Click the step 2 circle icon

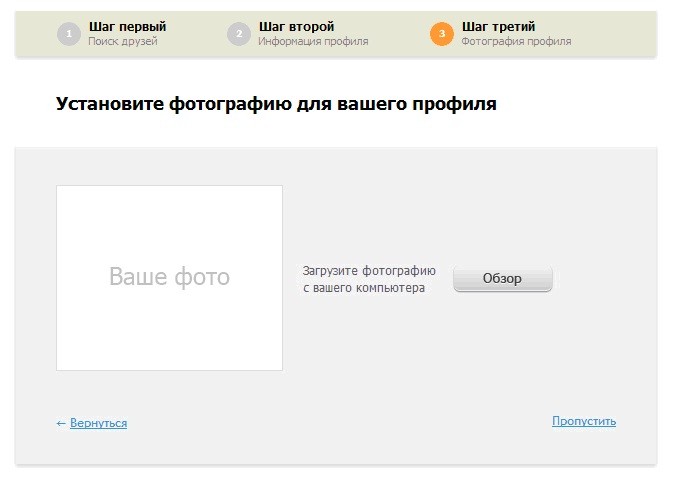click(239, 34)
